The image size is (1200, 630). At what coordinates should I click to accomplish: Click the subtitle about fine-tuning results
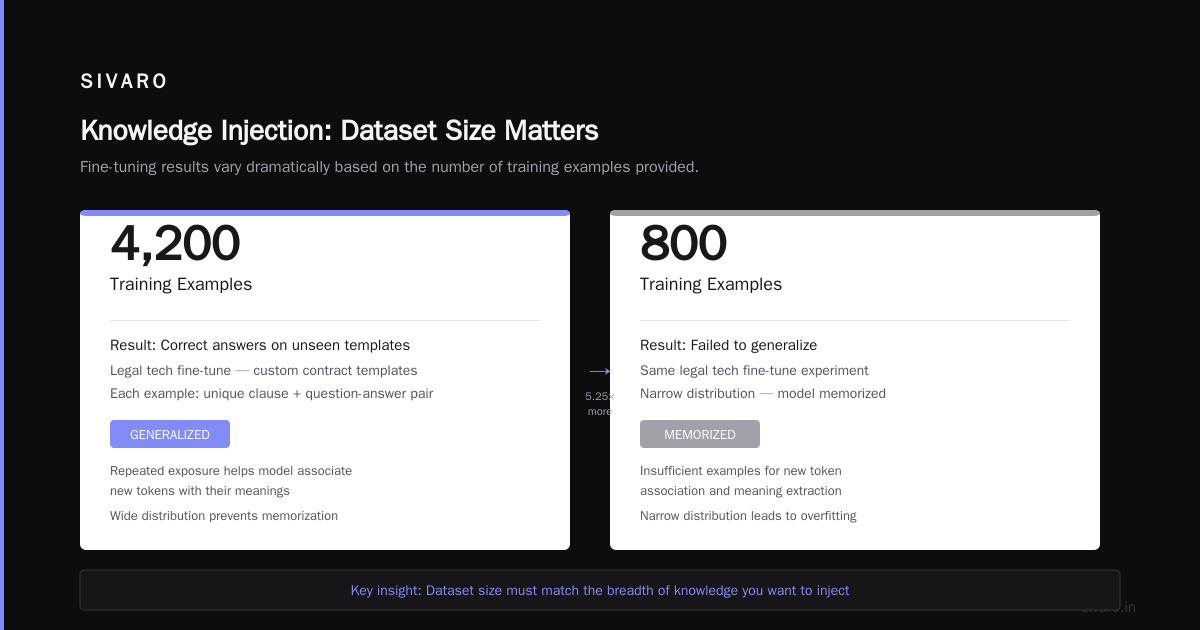(x=389, y=167)
